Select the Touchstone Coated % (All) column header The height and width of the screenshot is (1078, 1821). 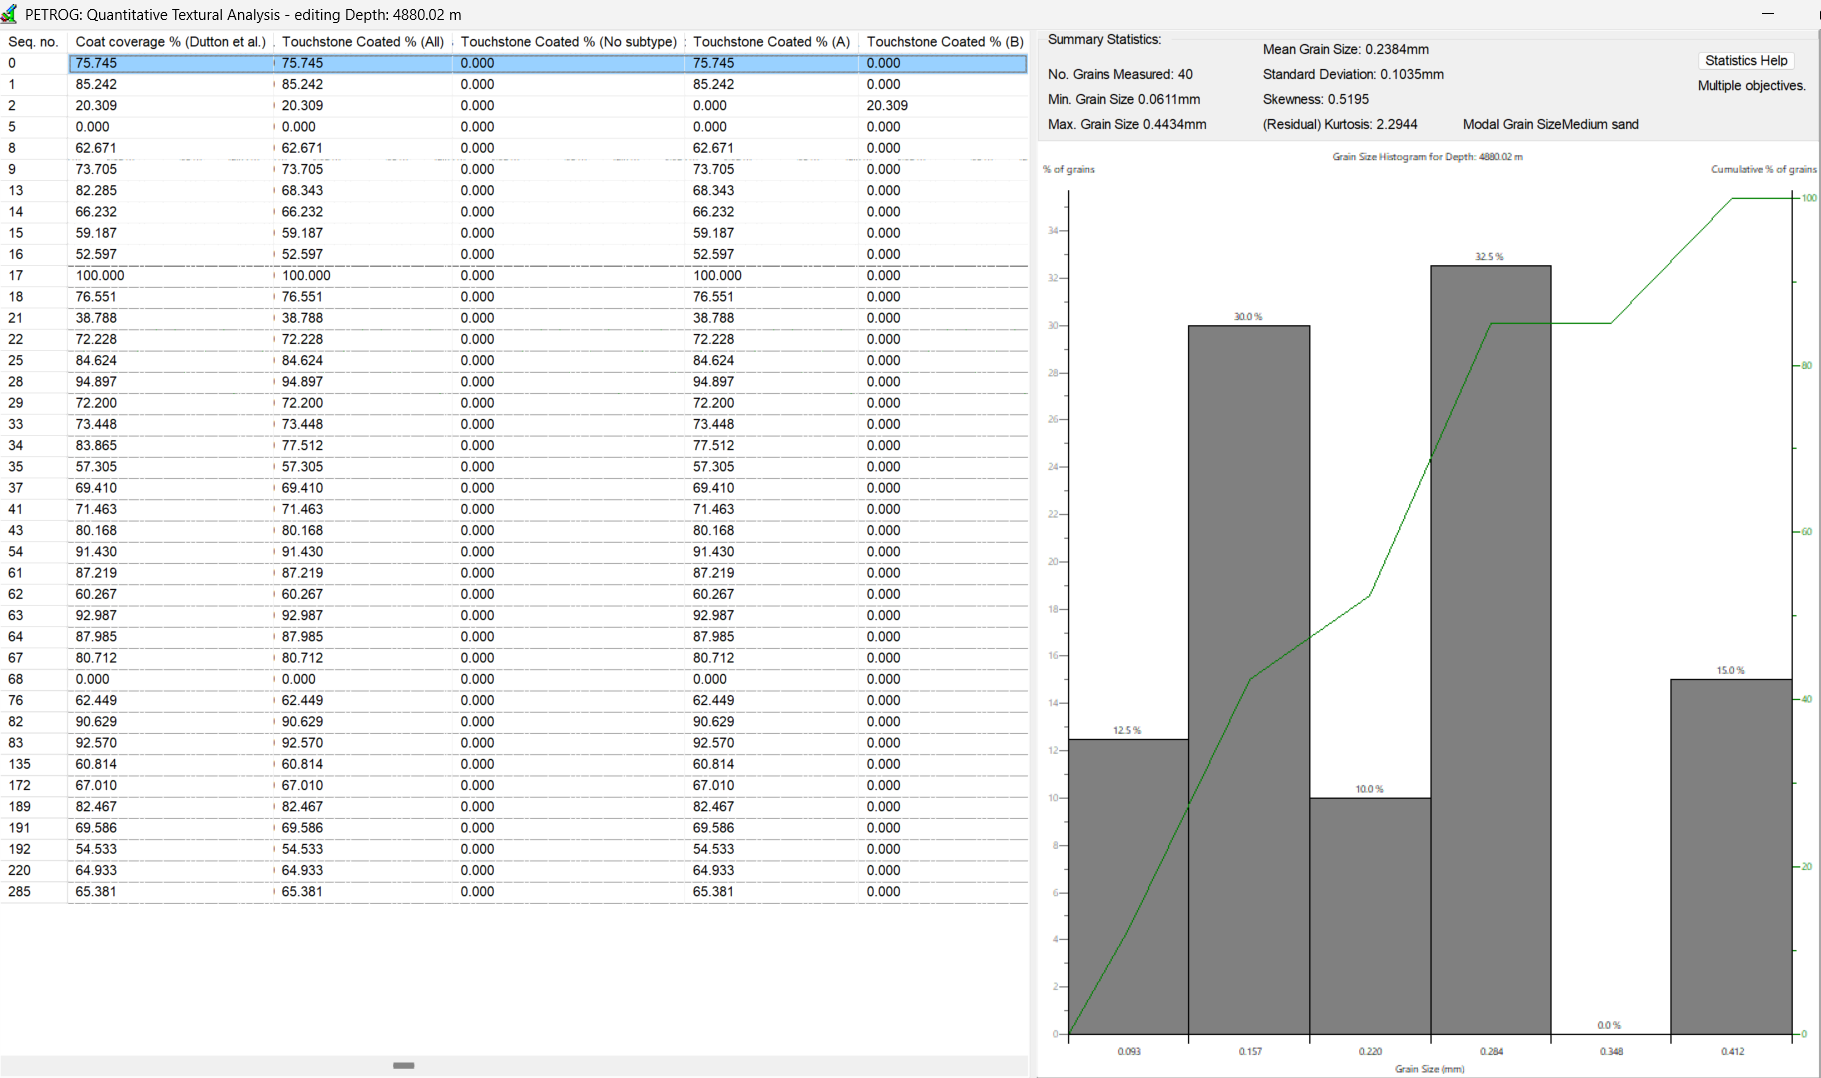[362, 42]
